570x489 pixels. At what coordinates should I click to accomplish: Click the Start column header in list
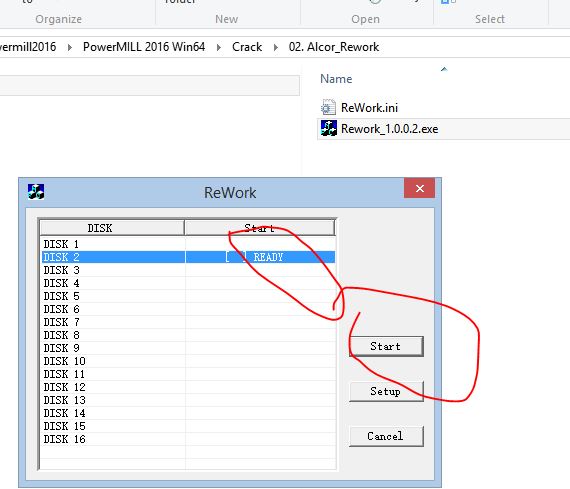coord(259,228)
